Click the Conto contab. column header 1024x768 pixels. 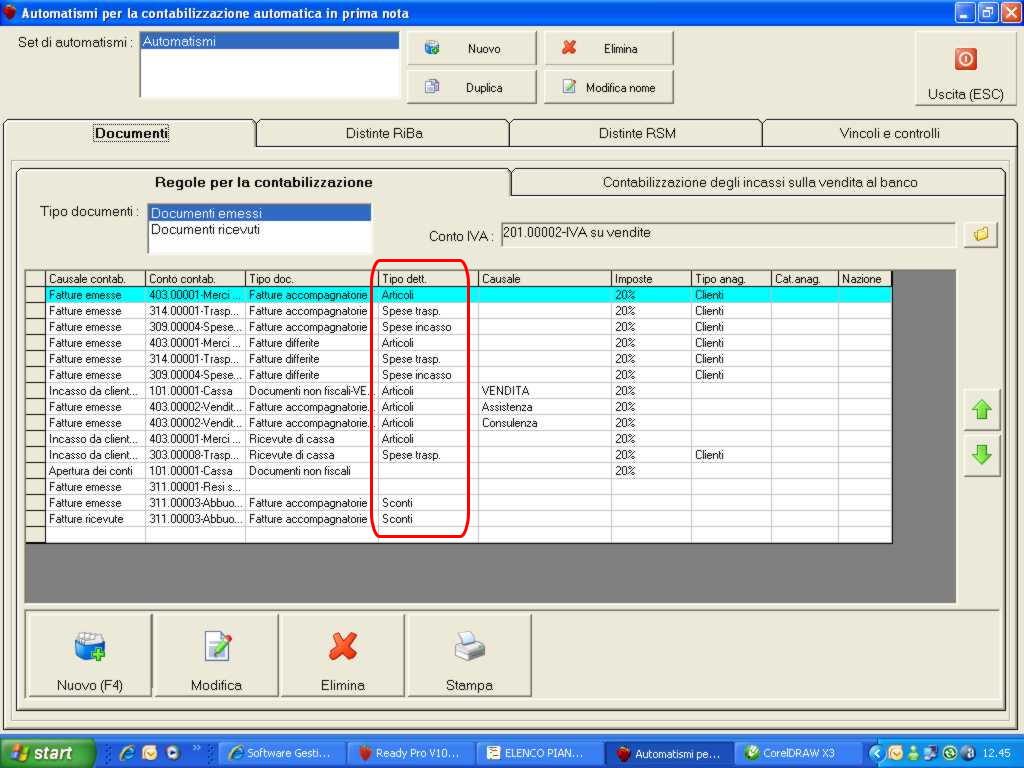[x=195, y=279]
